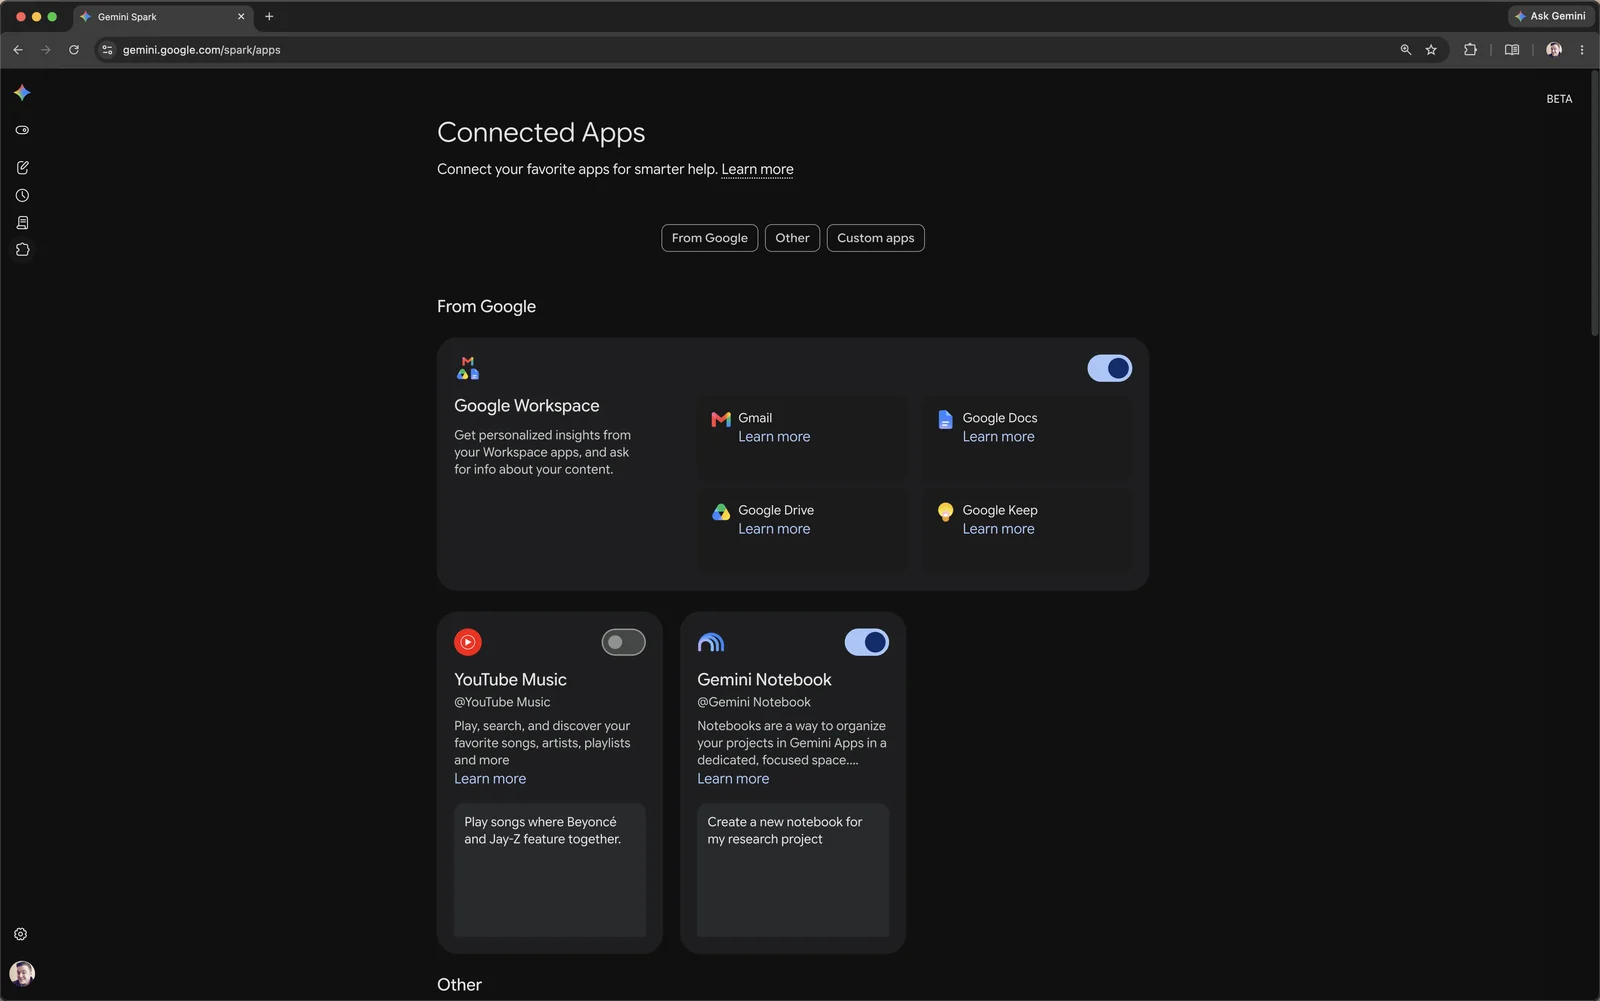Click the red YouTube Music icon
This screenshot has height=1001, width=1600.
tap(468, 642)
